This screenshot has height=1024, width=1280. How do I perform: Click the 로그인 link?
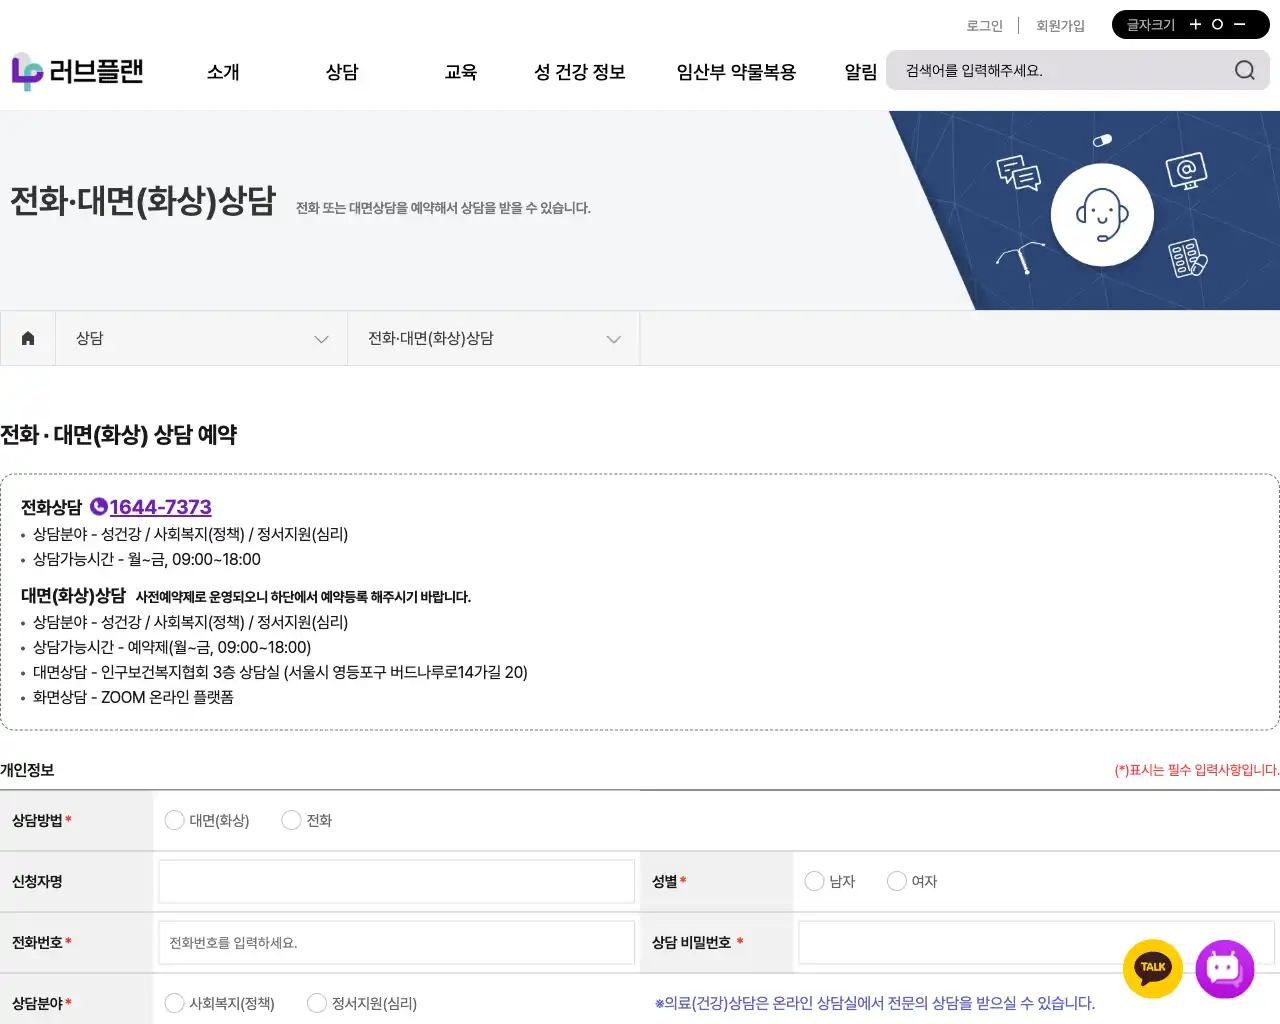984,26
